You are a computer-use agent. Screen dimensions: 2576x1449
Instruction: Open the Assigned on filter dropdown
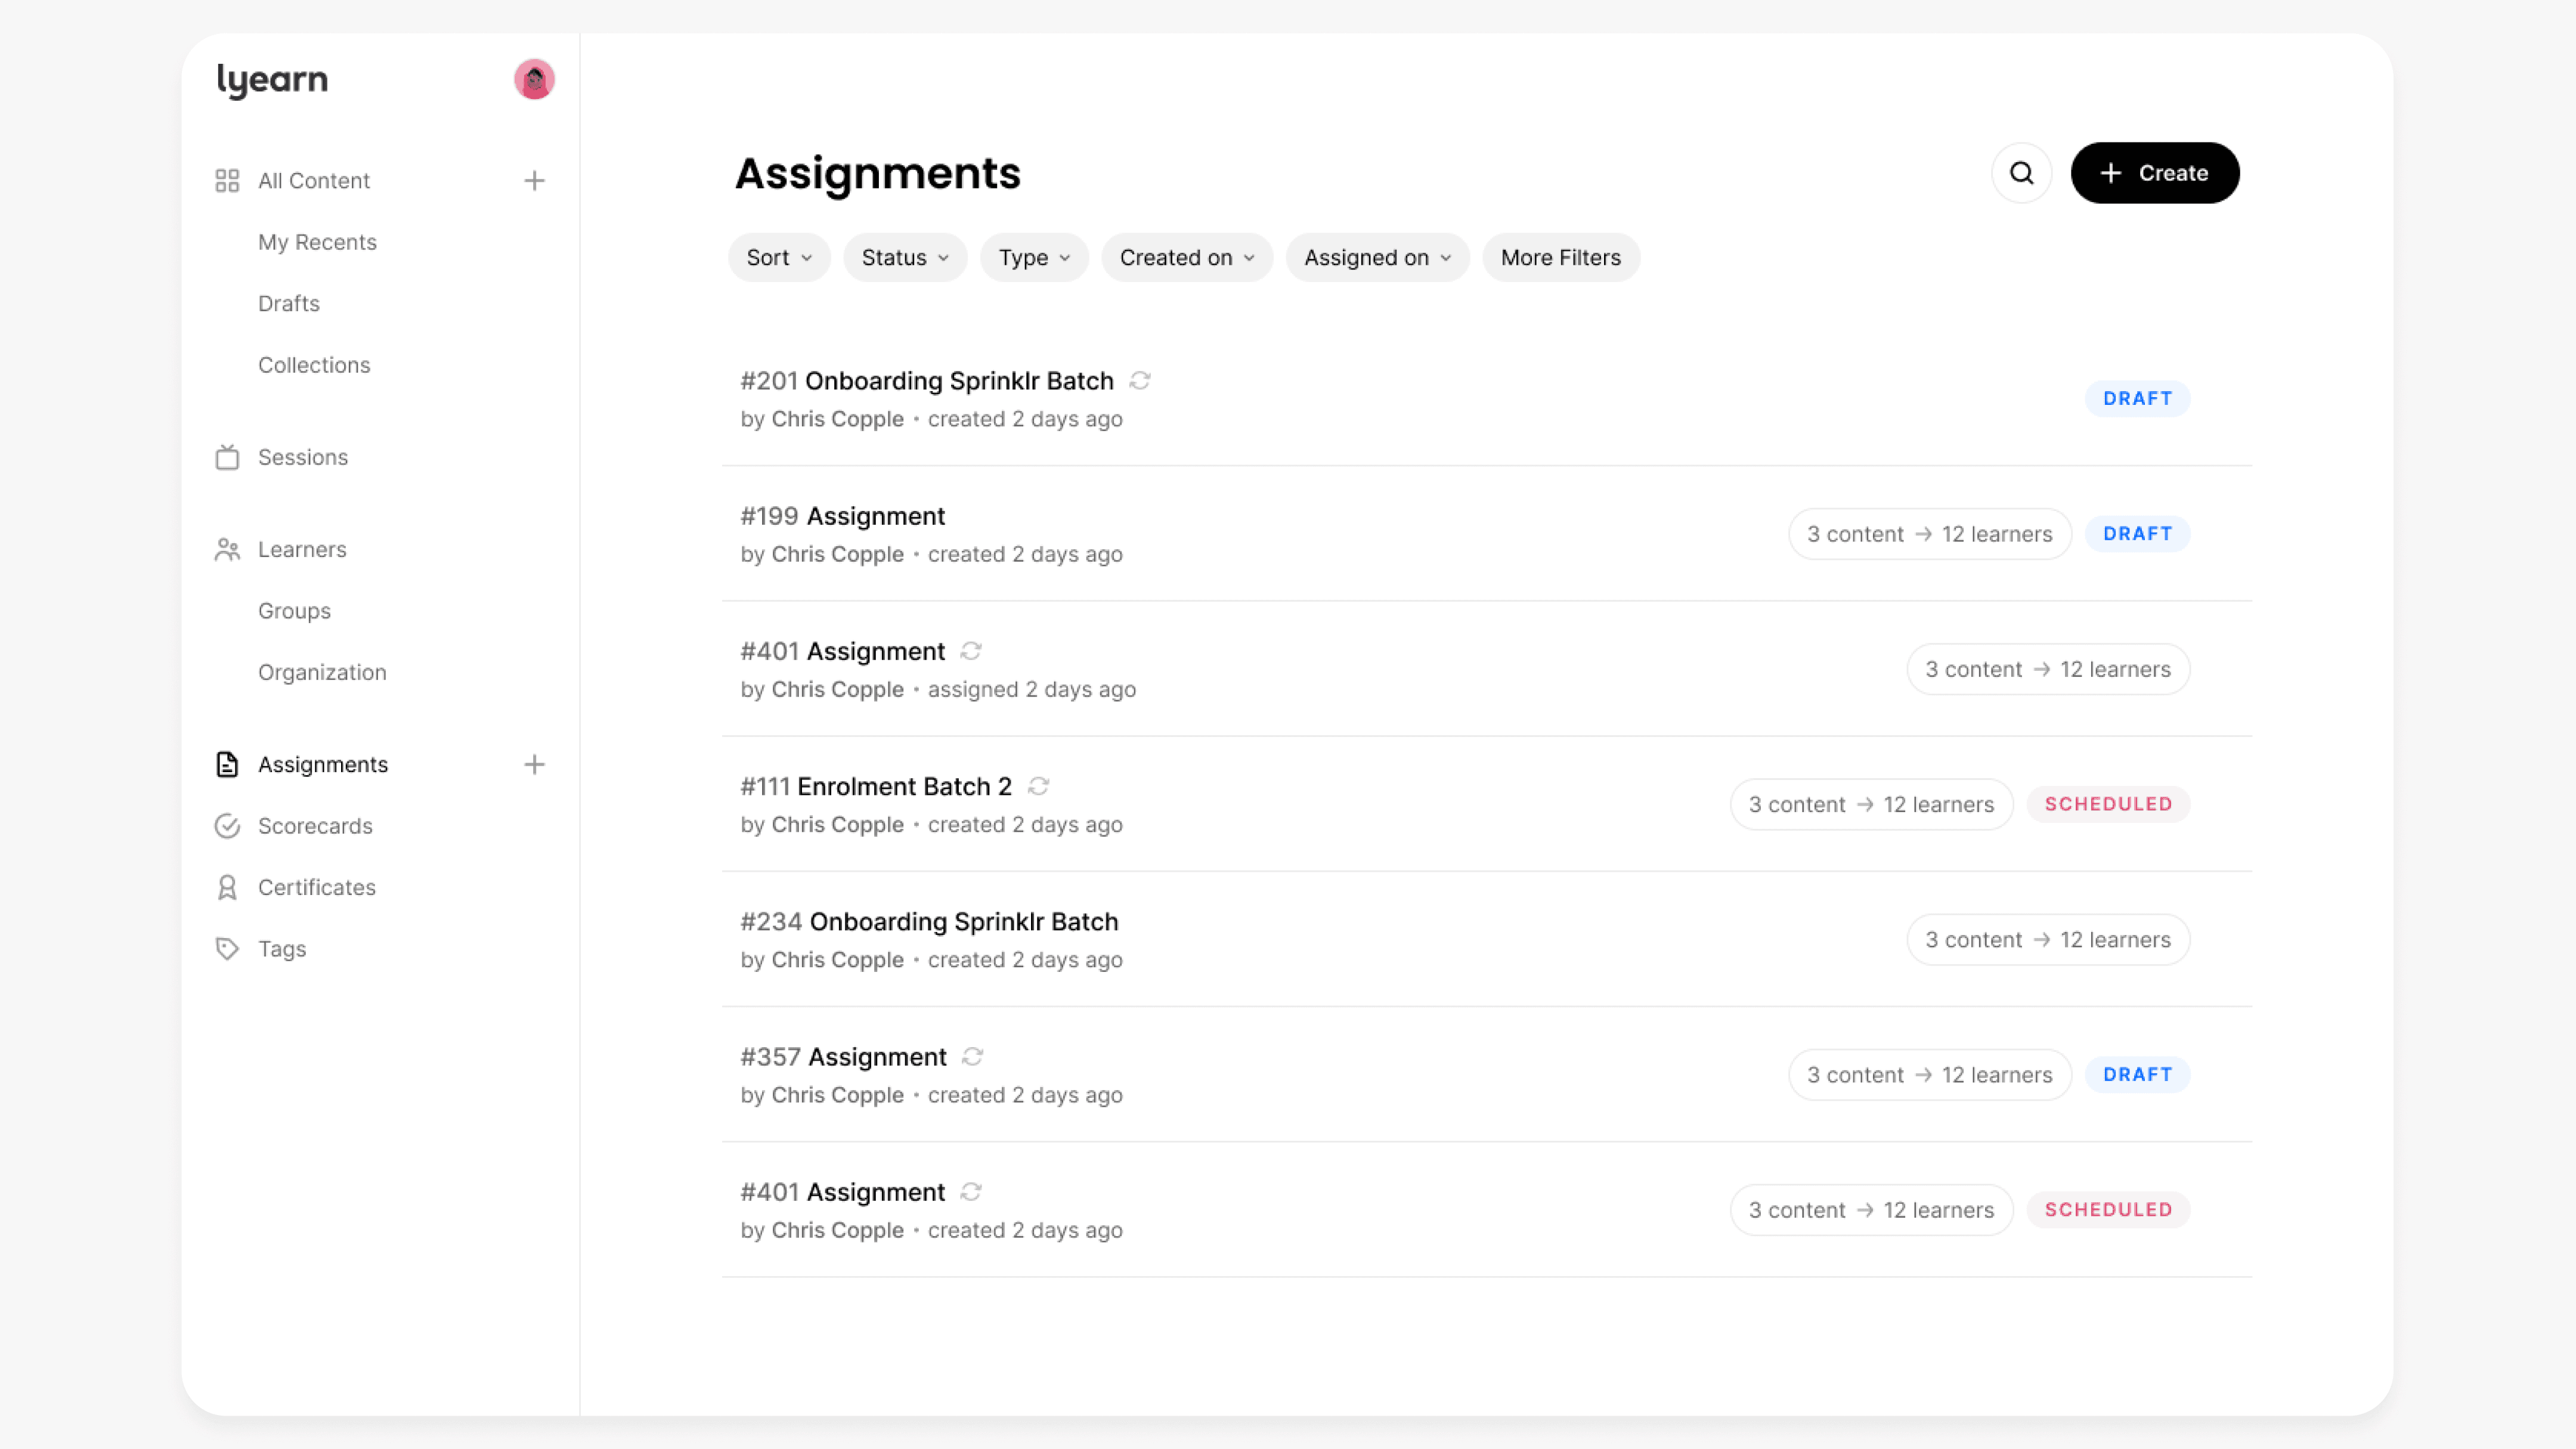tap(1376, 258)
